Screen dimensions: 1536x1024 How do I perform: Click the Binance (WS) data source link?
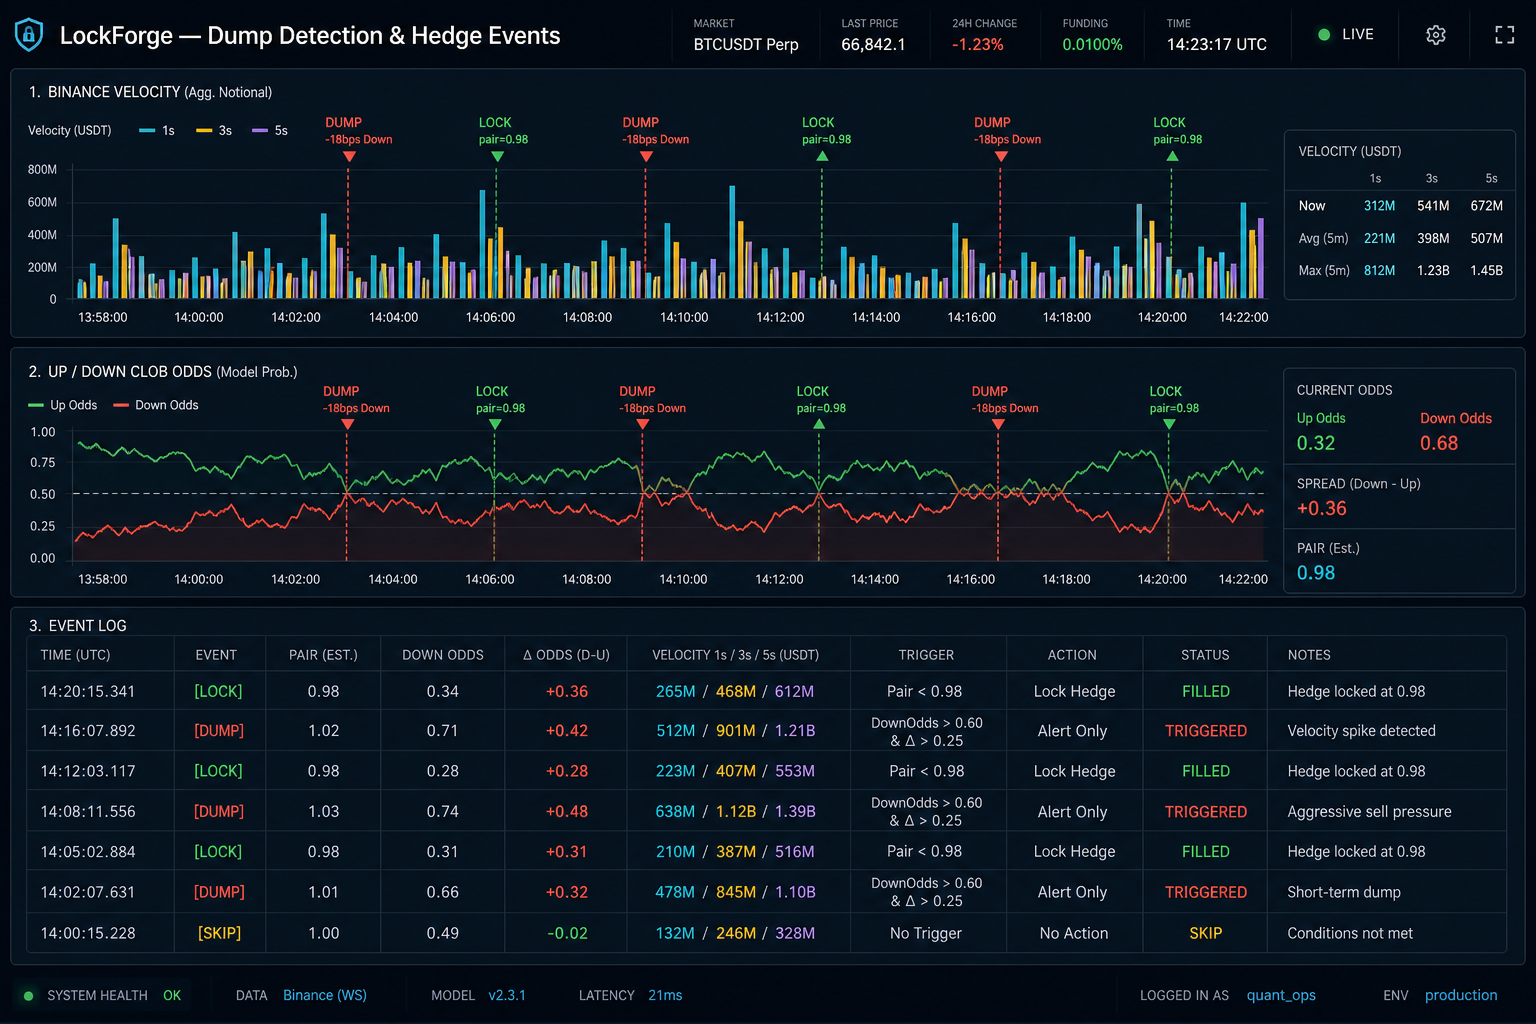tap(325, 995)
